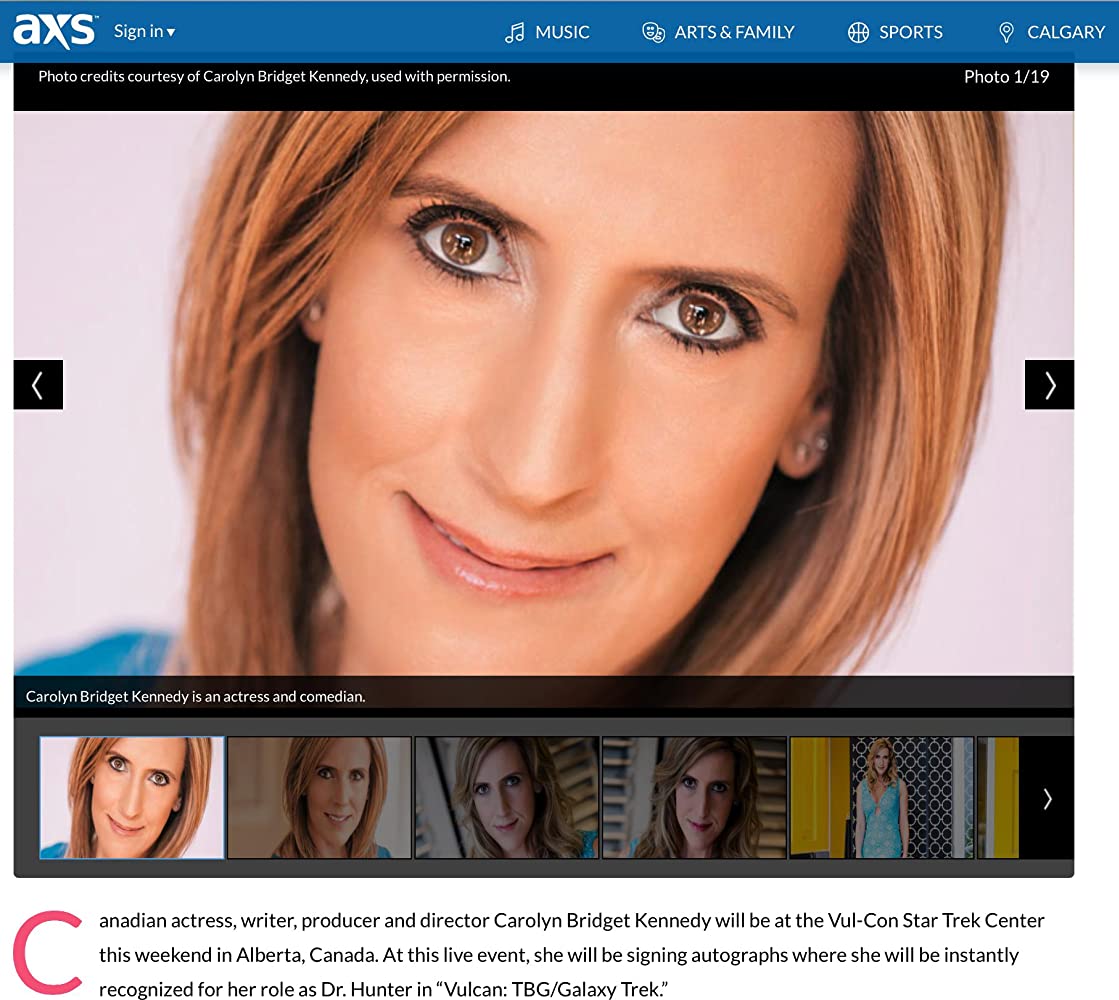This screenshot has width=1119, height=1000.
Task: Select the ARTS & FAMILY menu label
Action: (x=734, y=33)
